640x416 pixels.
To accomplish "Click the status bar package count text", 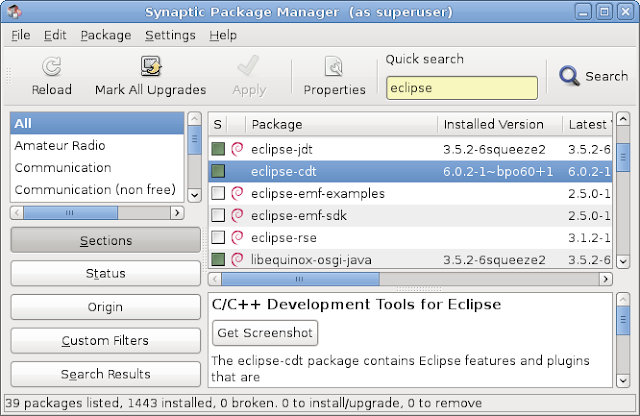I will [x=243, y=403].
